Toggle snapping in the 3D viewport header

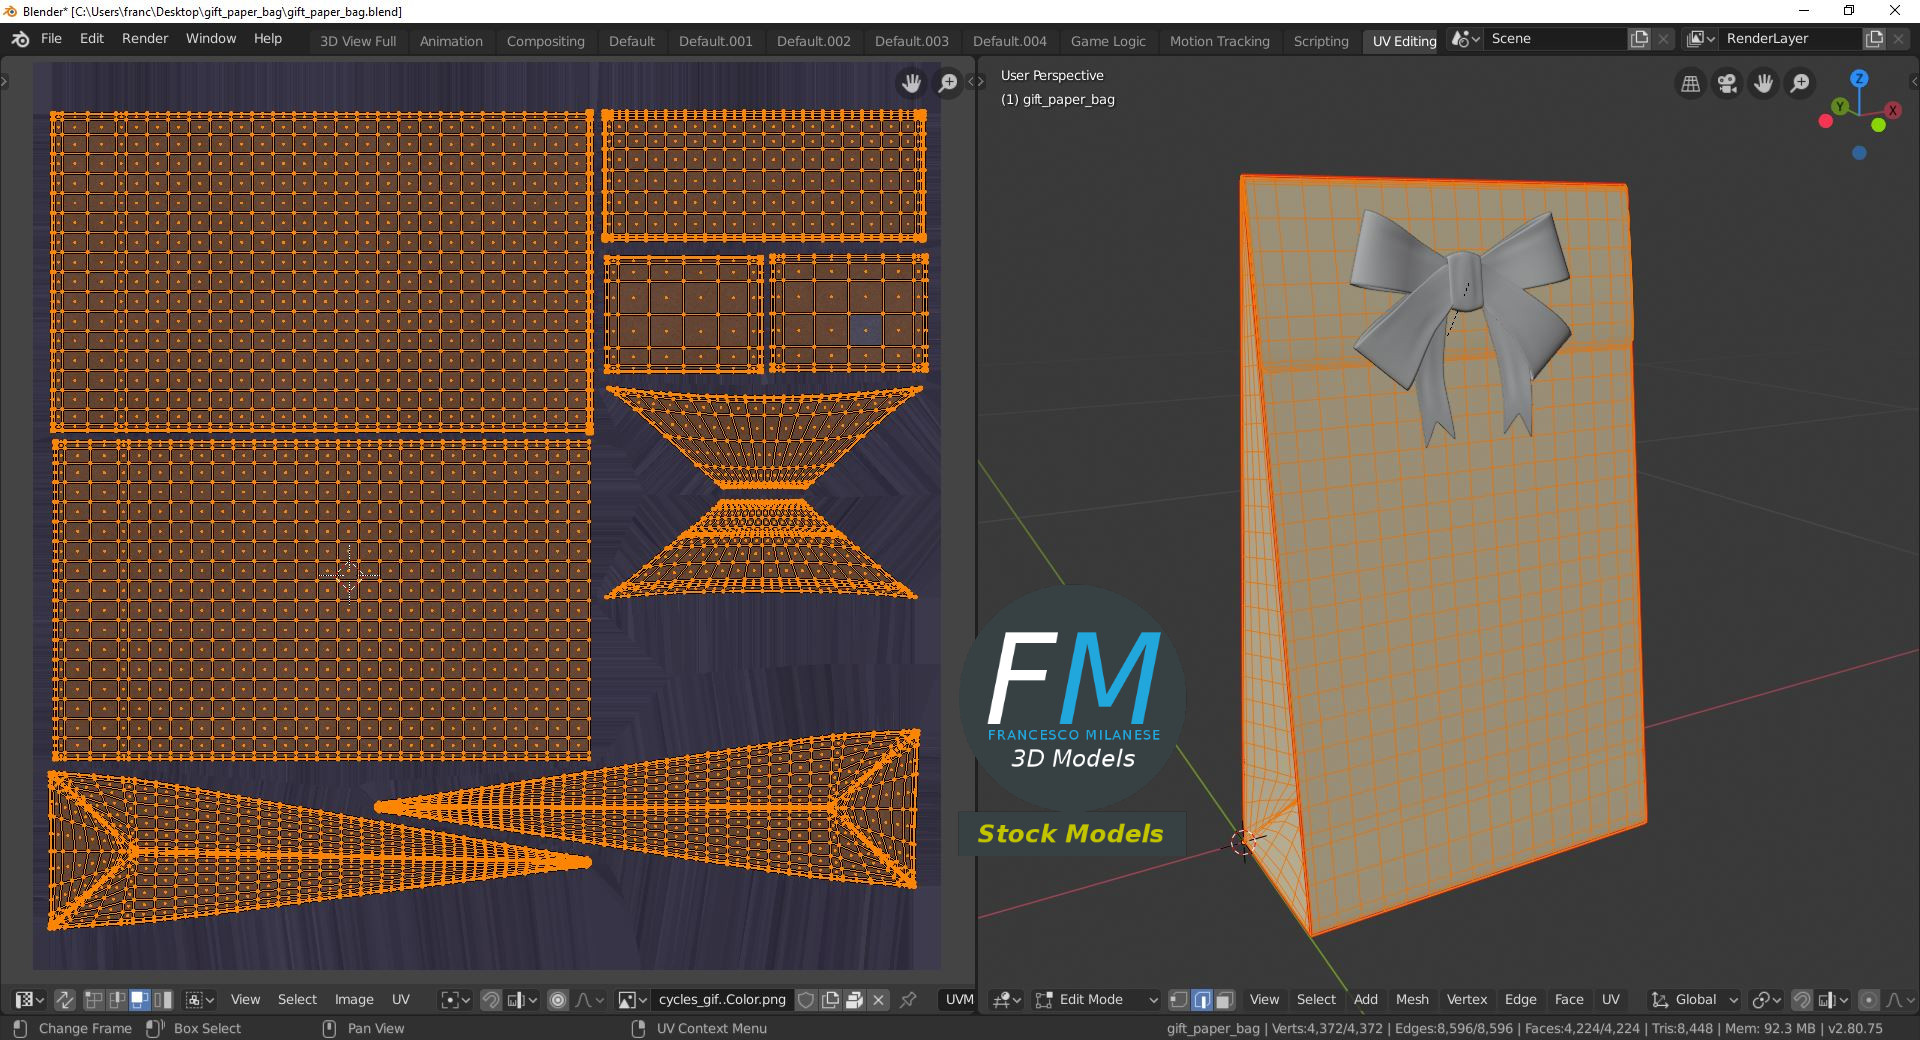pyautogui.click(x=1802, y=1000)
